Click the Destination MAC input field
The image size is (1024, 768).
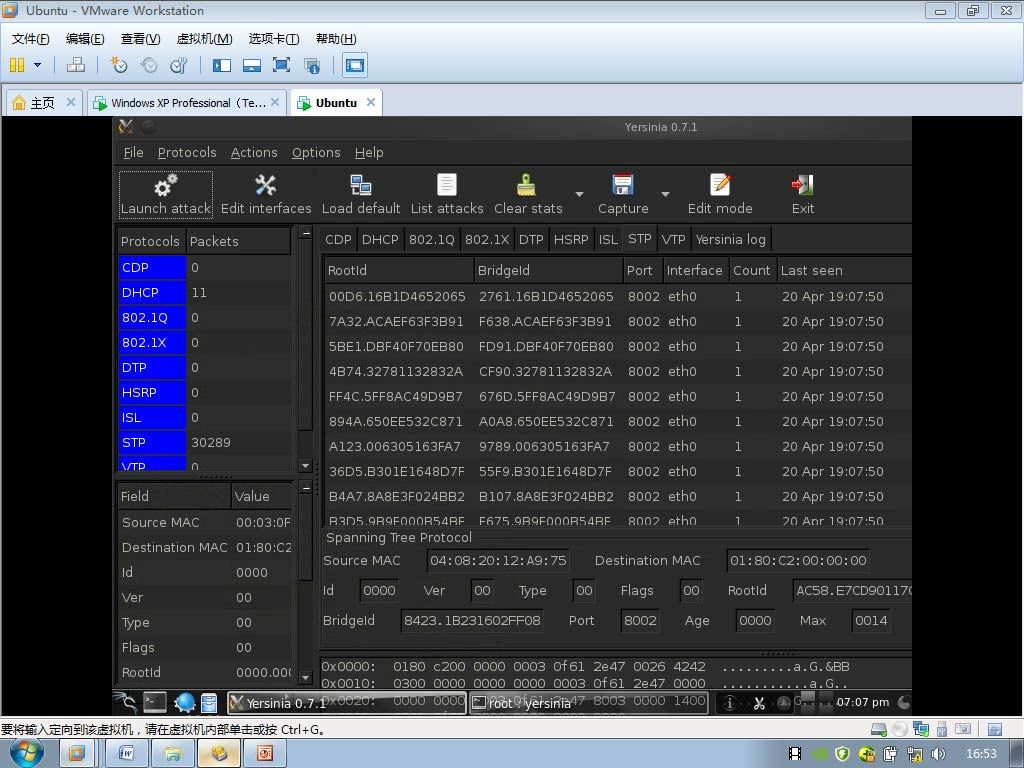click(798, 560)
